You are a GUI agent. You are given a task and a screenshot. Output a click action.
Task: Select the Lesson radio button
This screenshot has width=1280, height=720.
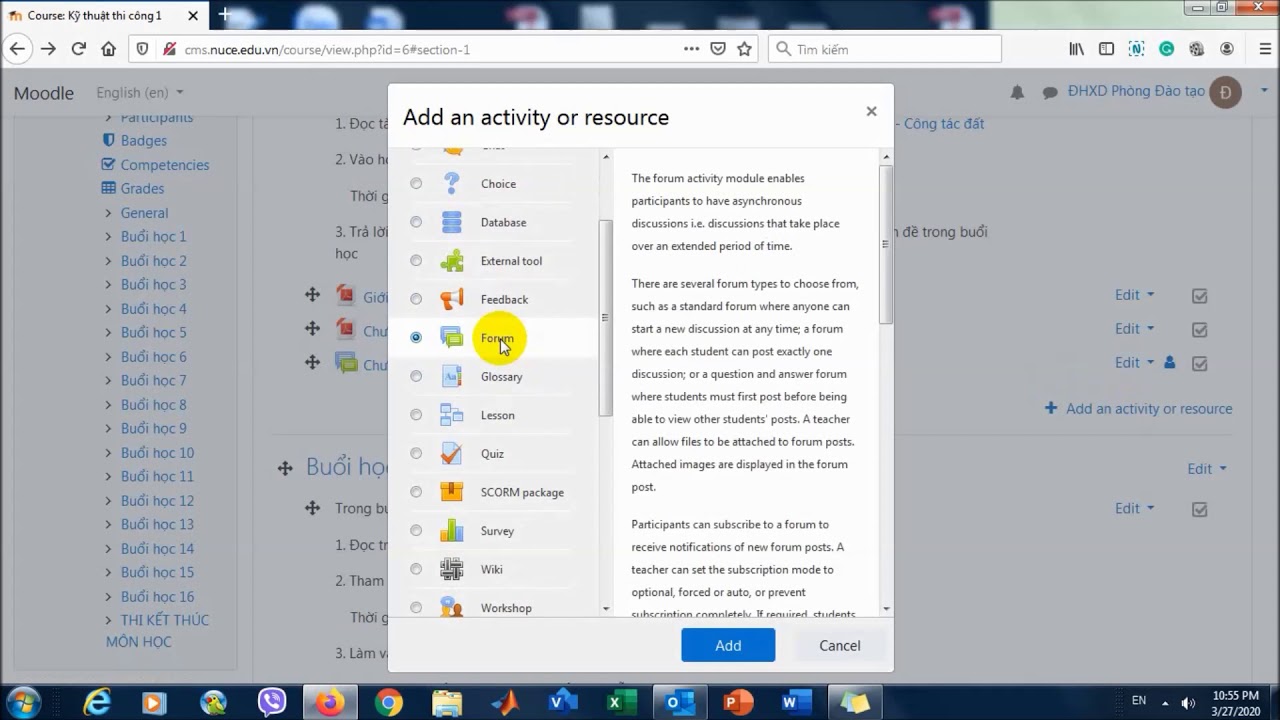[416, 415]
